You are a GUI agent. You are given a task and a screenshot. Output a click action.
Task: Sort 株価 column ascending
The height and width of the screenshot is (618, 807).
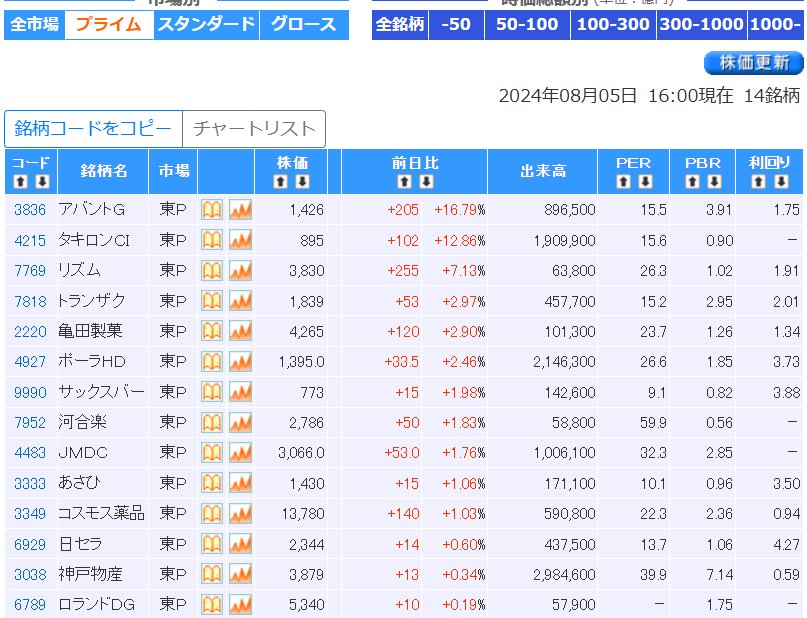tap(280, 182)
